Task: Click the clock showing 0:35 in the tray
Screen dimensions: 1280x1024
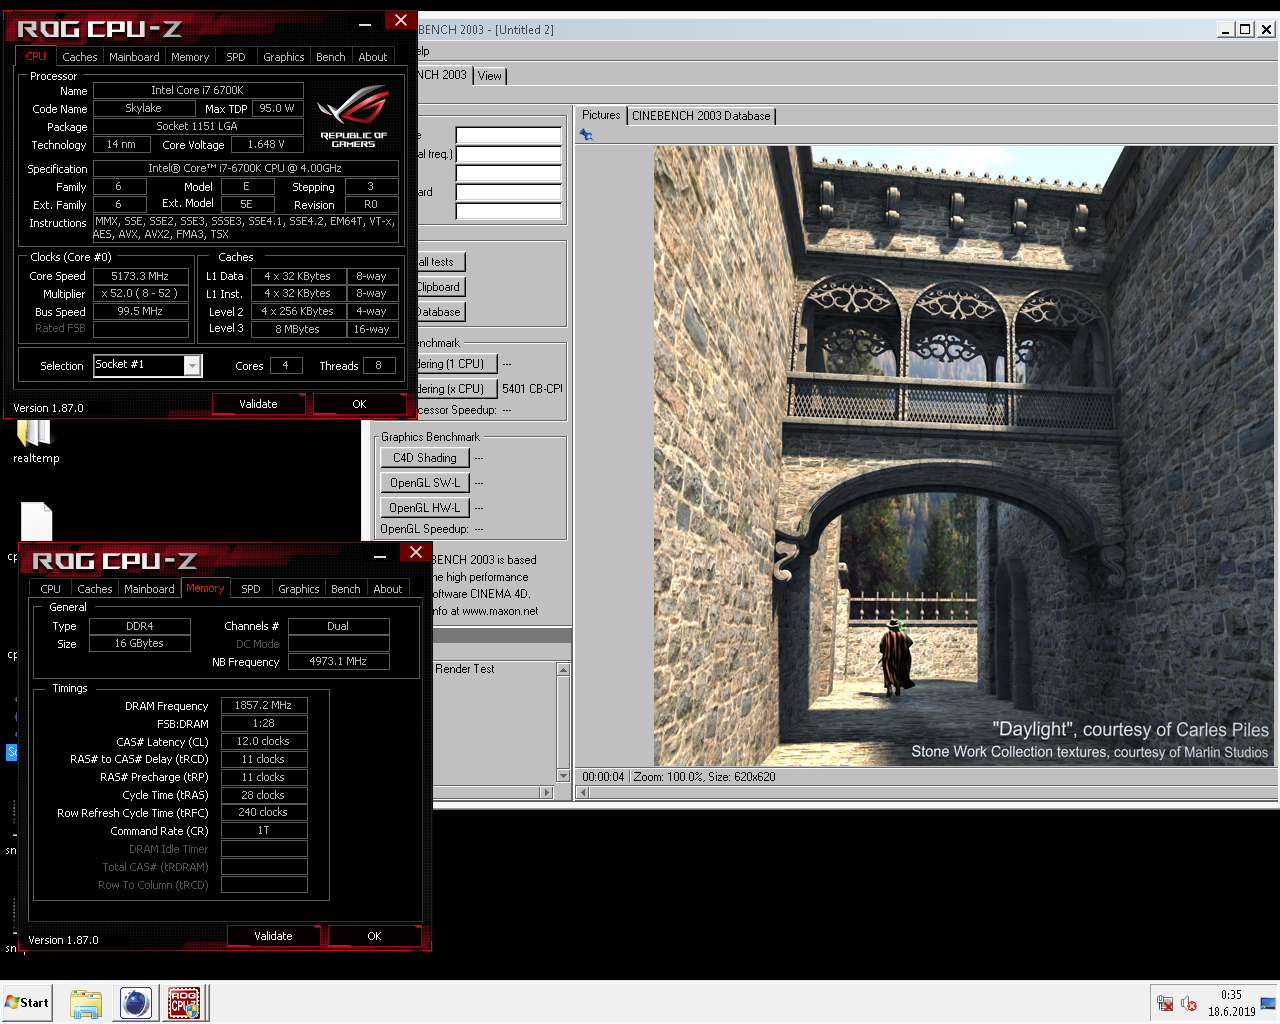Action: pyautogui.click(x=1231, y=995)
